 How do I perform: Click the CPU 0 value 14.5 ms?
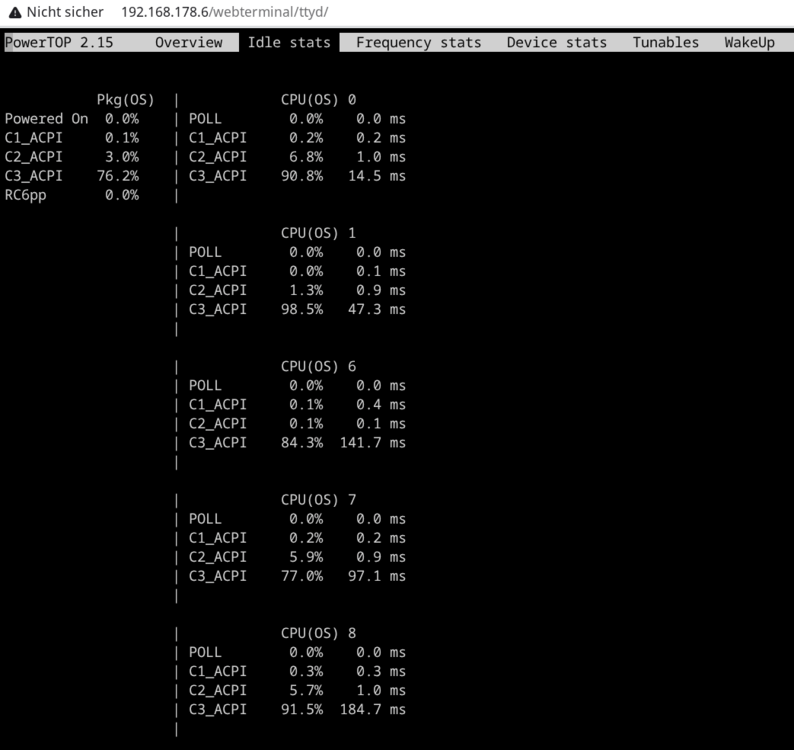[377, 176]
